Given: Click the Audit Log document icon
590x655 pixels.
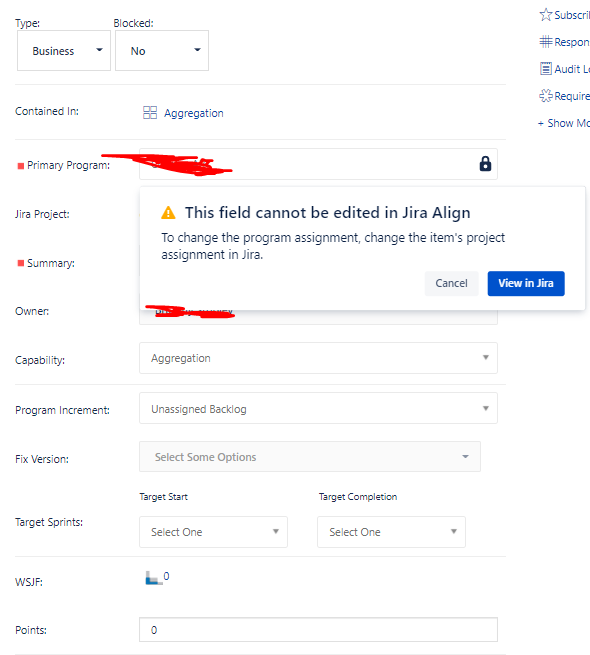Looking at the screenshot, I should tap(546, 69).
